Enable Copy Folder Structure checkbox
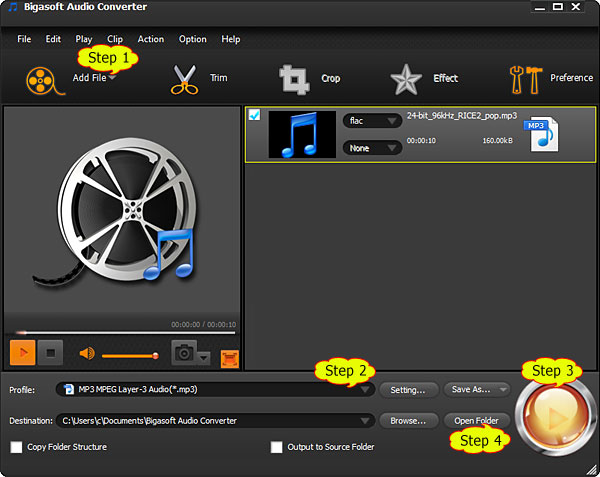Image resolution: width=600 pixels, height=477 pixels. (16, 447)
